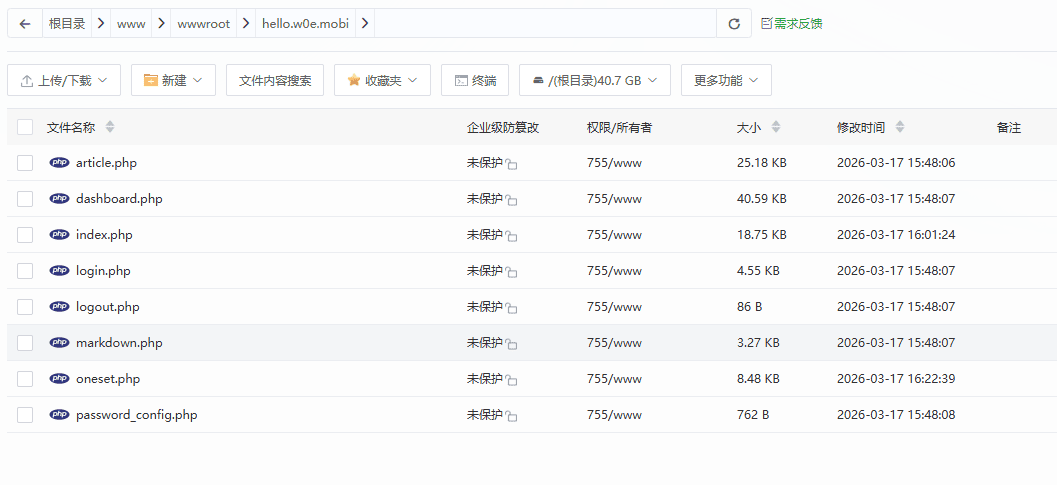Click lock icon in article.php row
Viewport: 1057px width, 485px height.
[x=512, y=165]
